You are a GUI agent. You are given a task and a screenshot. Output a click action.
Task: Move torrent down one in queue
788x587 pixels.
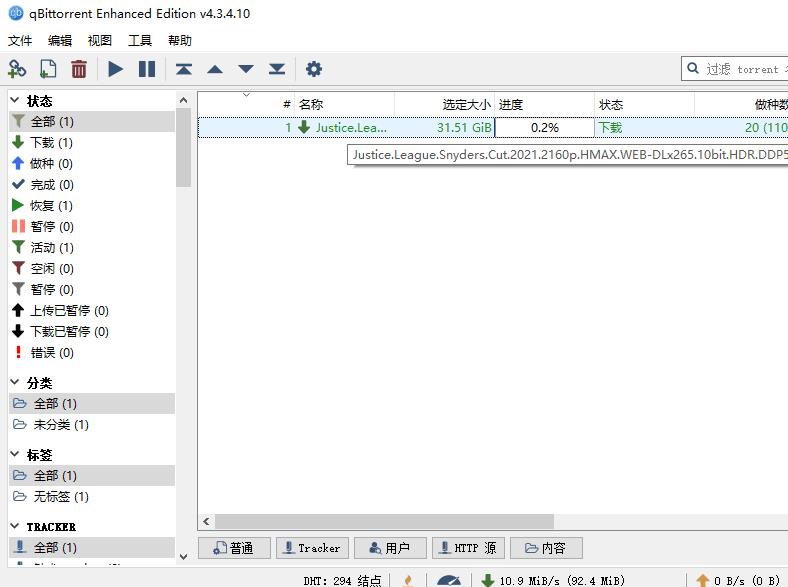point(246,69)
